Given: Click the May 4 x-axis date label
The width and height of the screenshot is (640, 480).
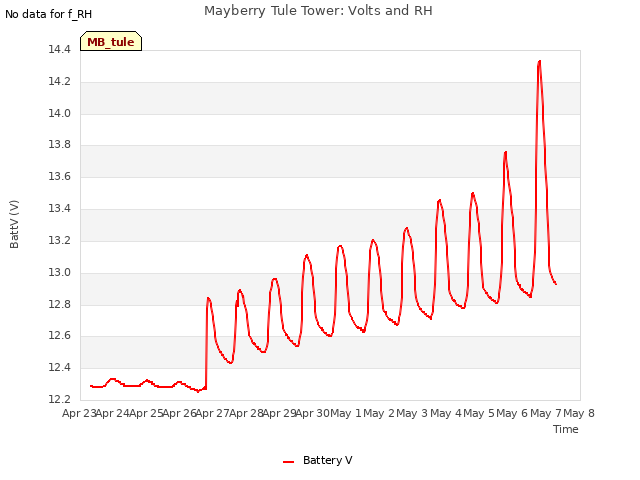Looking at the screenshot, I should (x=446, y=414).
